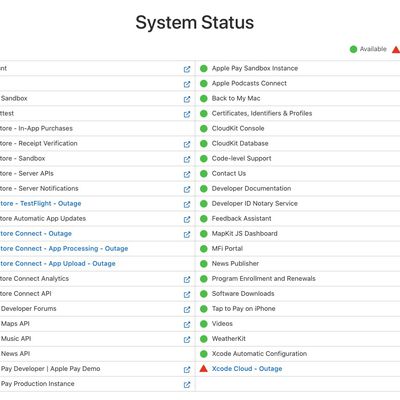
Task: Click green status dot for Developer Documentation
Action: coord(204,189)
